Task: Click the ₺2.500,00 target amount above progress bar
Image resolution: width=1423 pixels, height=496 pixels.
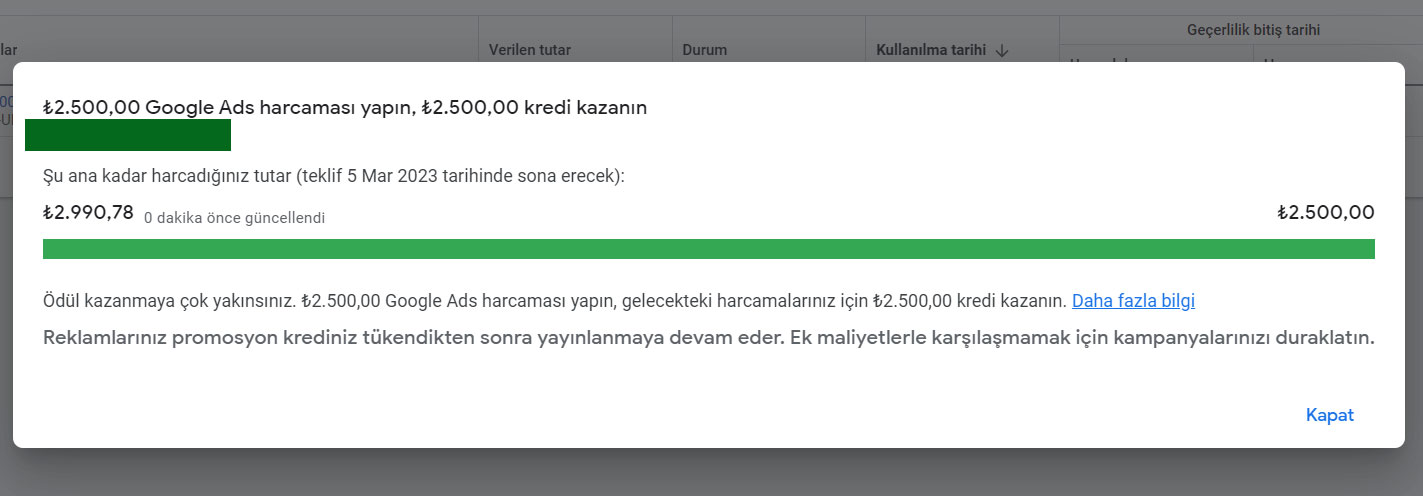Action: pyautogui.click(x=1326, y=212)
